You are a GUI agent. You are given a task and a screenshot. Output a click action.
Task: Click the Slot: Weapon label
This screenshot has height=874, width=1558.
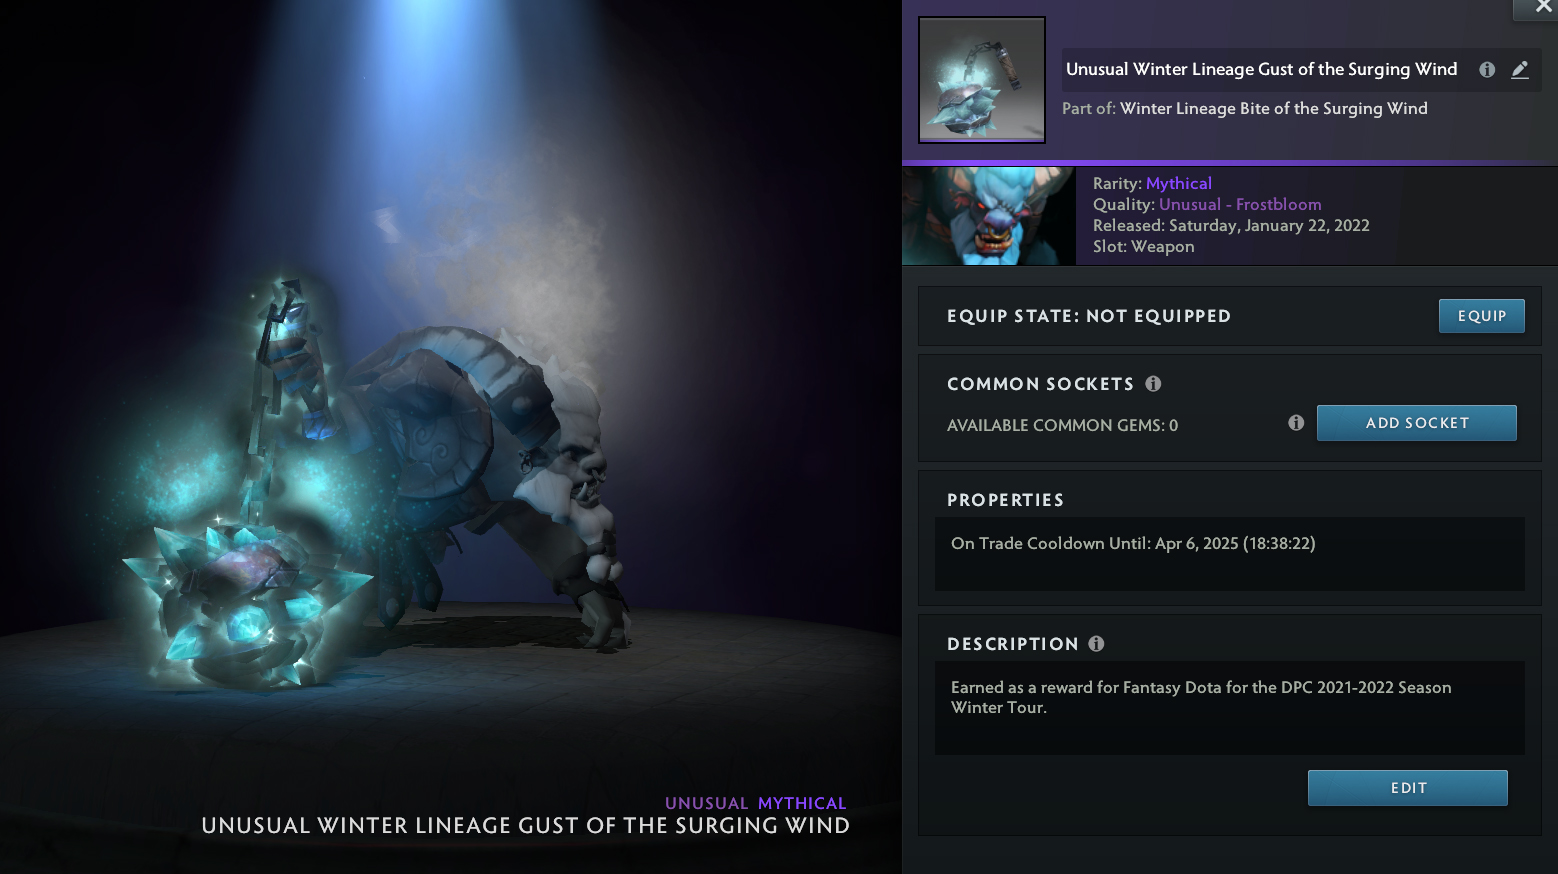[1143, 246]
